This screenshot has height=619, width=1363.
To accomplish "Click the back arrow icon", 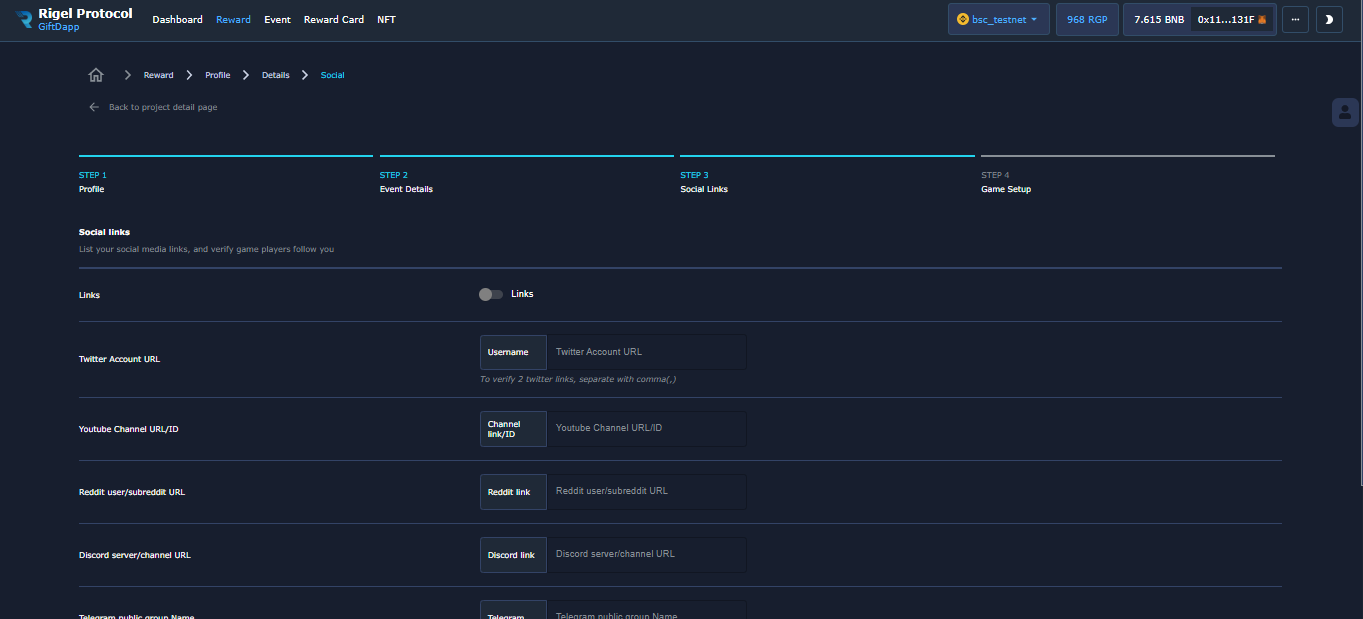I will [94, 107].
